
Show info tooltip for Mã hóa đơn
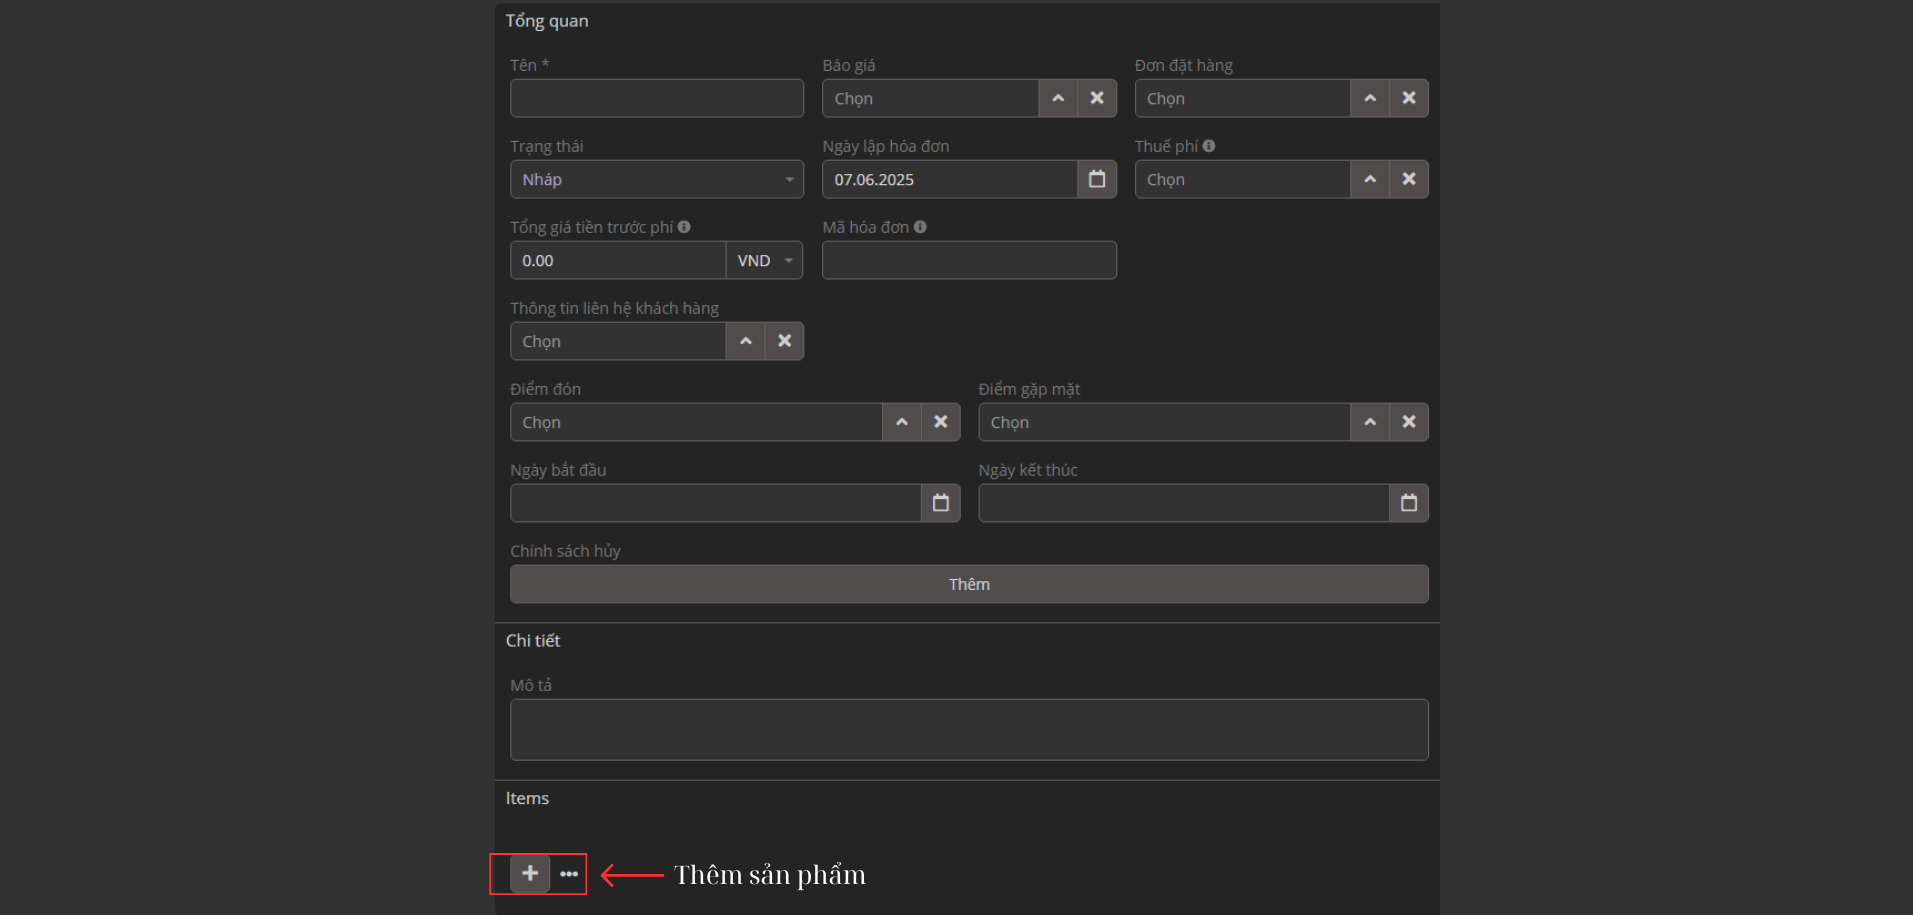(x=920, y=227)
